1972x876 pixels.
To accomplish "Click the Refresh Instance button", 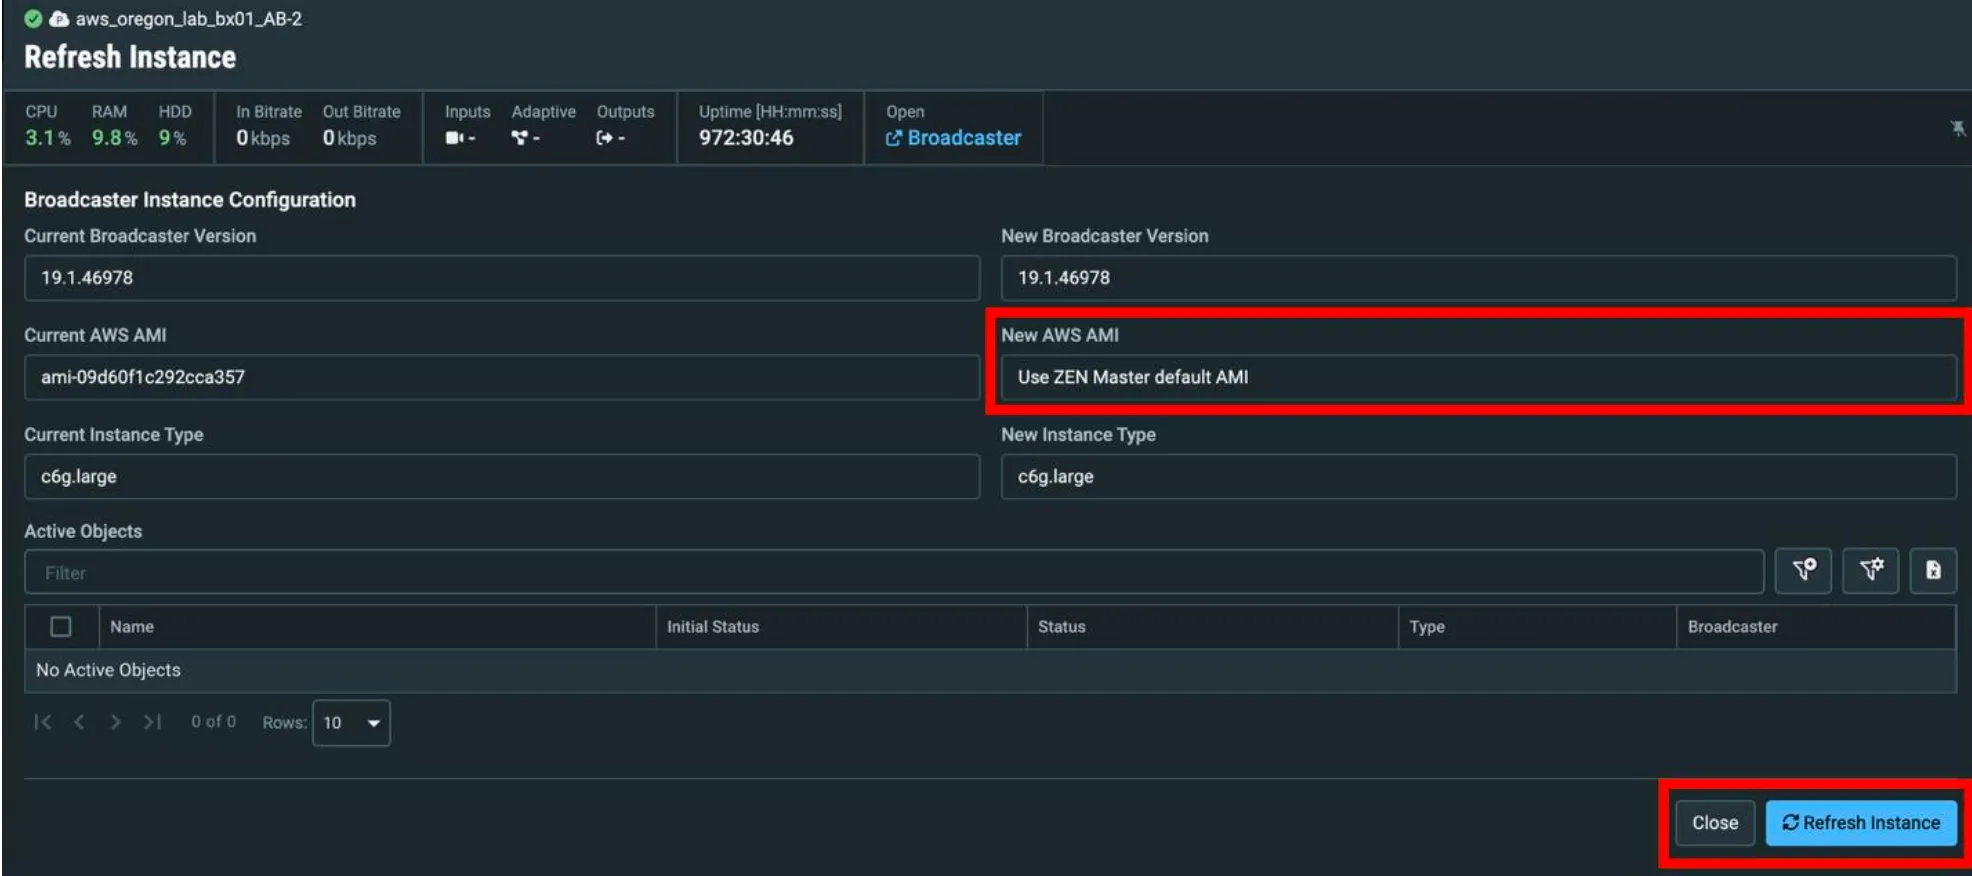I will [1861, 823].
